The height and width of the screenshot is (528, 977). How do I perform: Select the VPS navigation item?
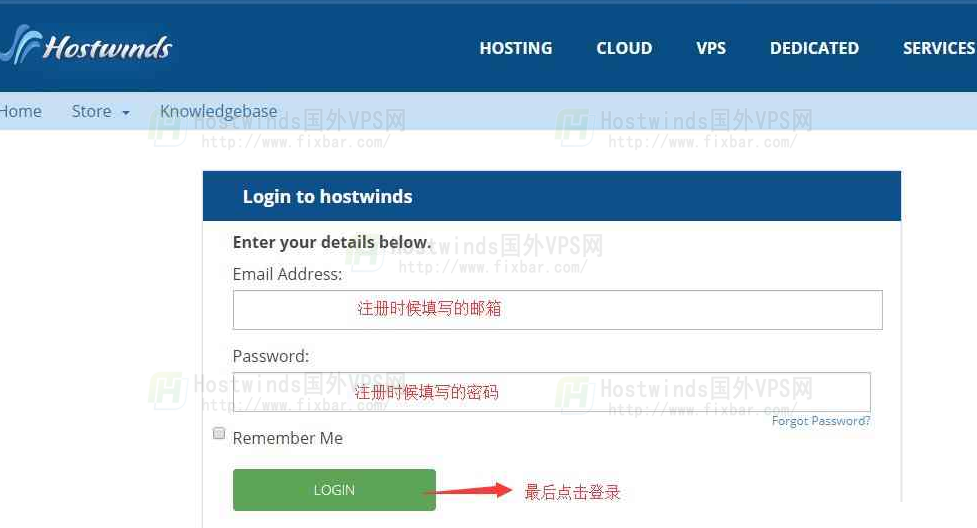pos(711,48)
